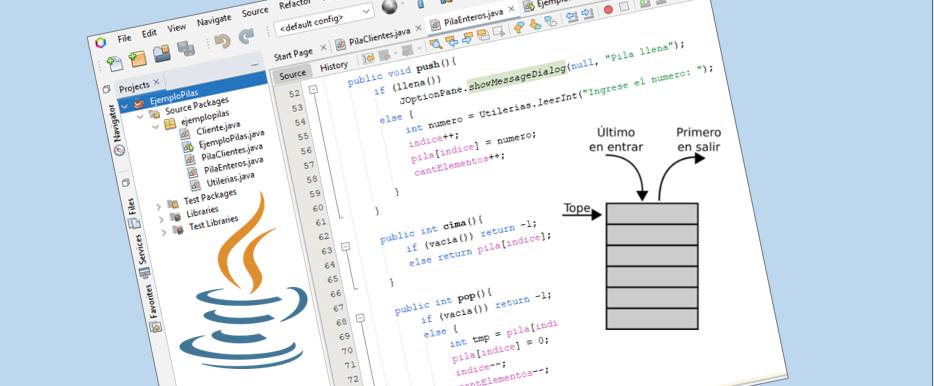Click line number 52 in gutter
934x386 pixels.
(294, 94)
